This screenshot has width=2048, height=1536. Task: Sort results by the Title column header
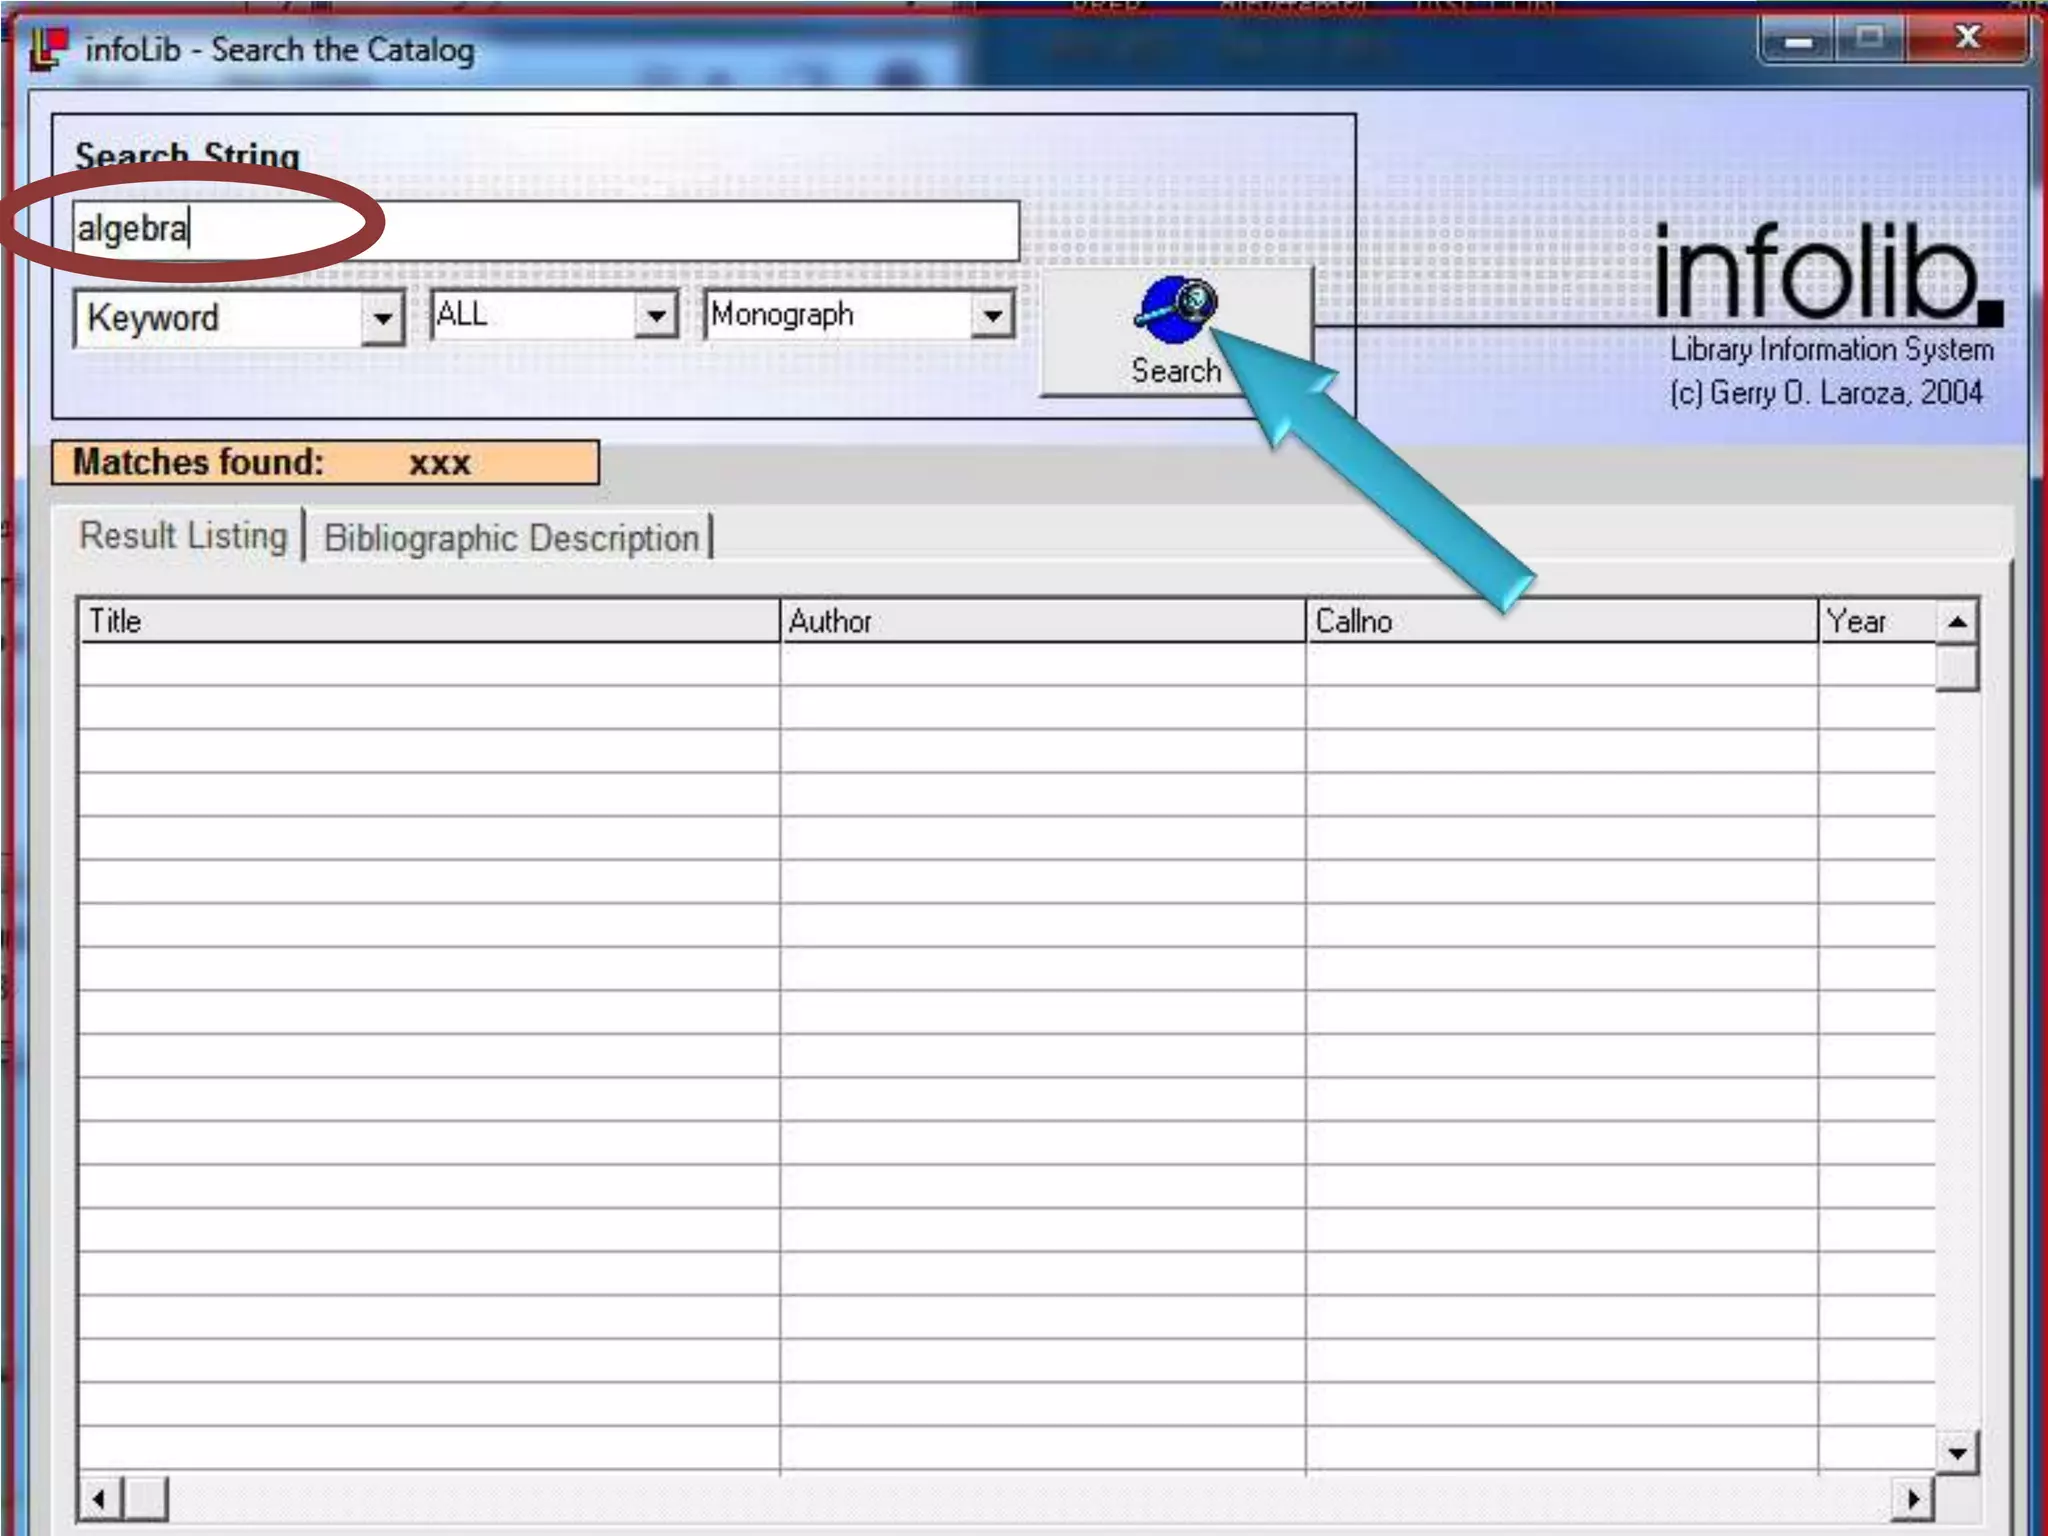tap(428, 621)
